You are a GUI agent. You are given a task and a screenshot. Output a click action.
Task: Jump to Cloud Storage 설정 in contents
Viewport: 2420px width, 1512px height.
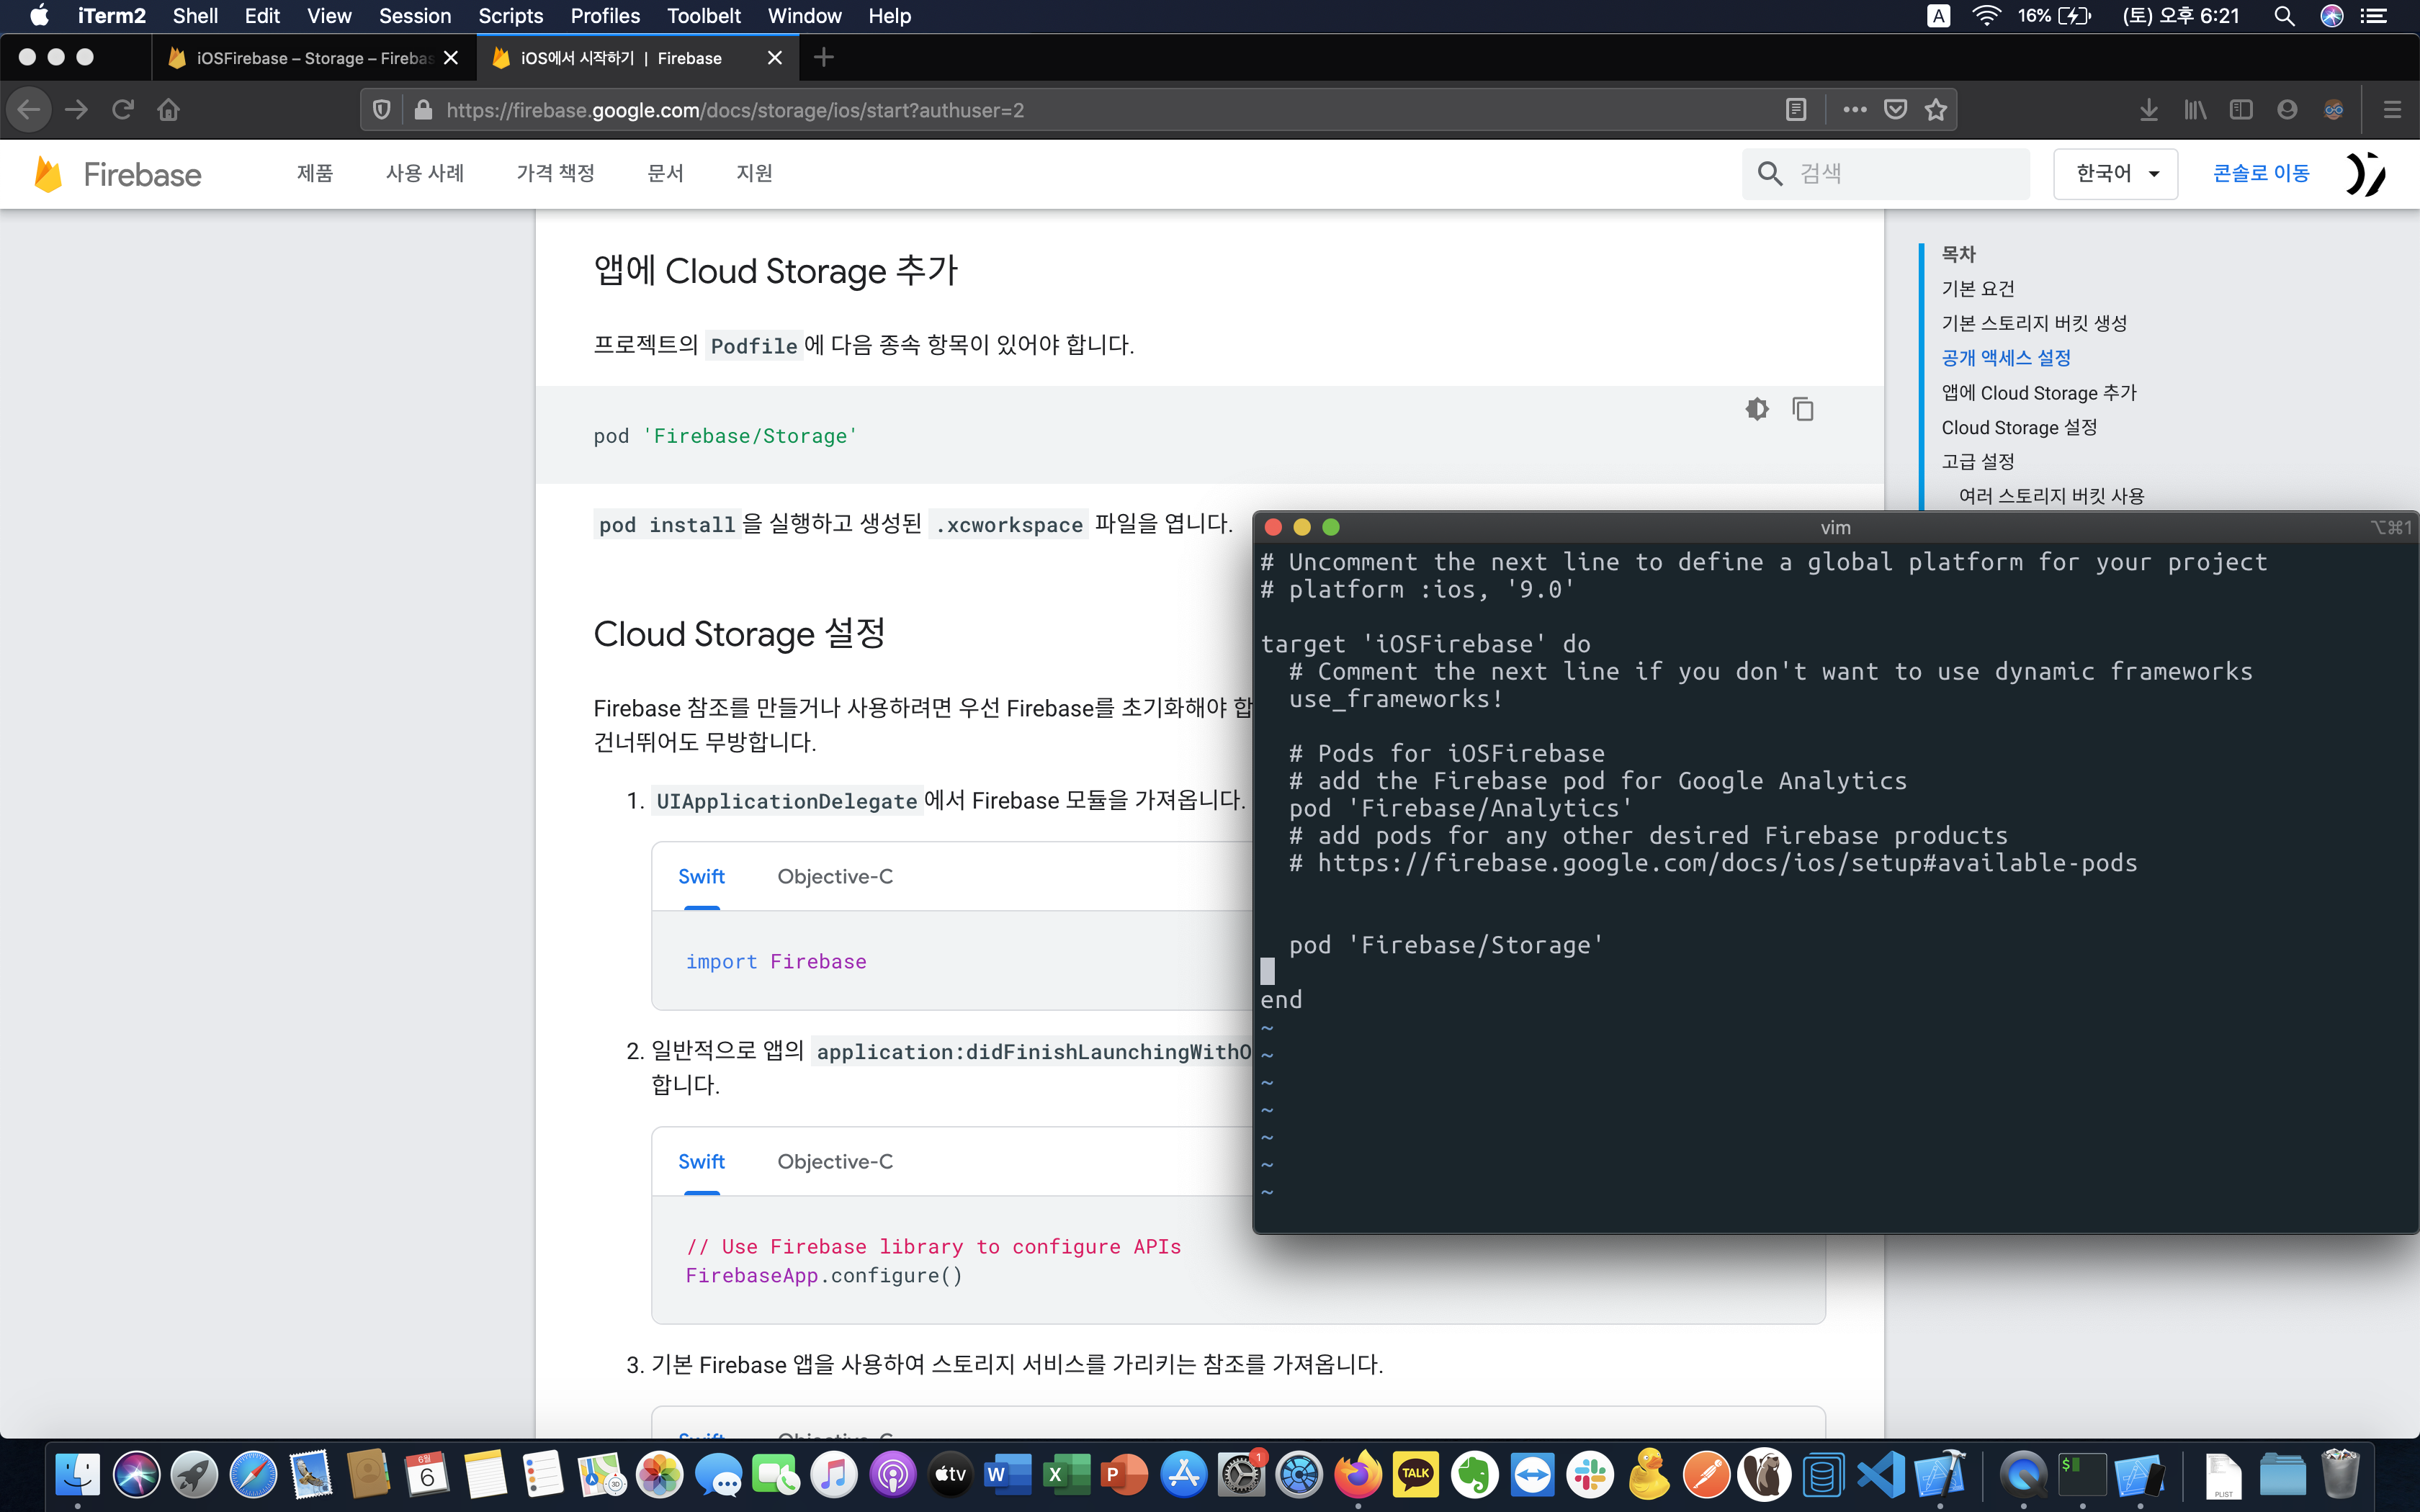pyautogui.click(x=2018, y=427)
